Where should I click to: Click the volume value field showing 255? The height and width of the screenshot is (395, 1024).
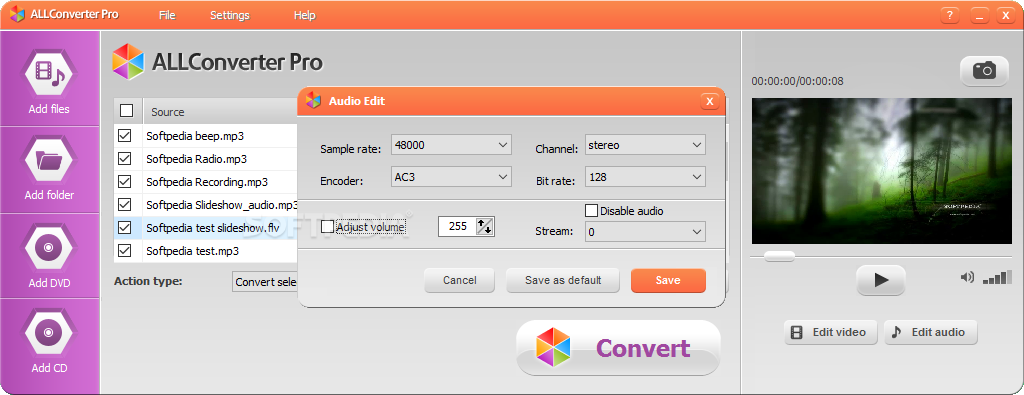tap(456, 227)
